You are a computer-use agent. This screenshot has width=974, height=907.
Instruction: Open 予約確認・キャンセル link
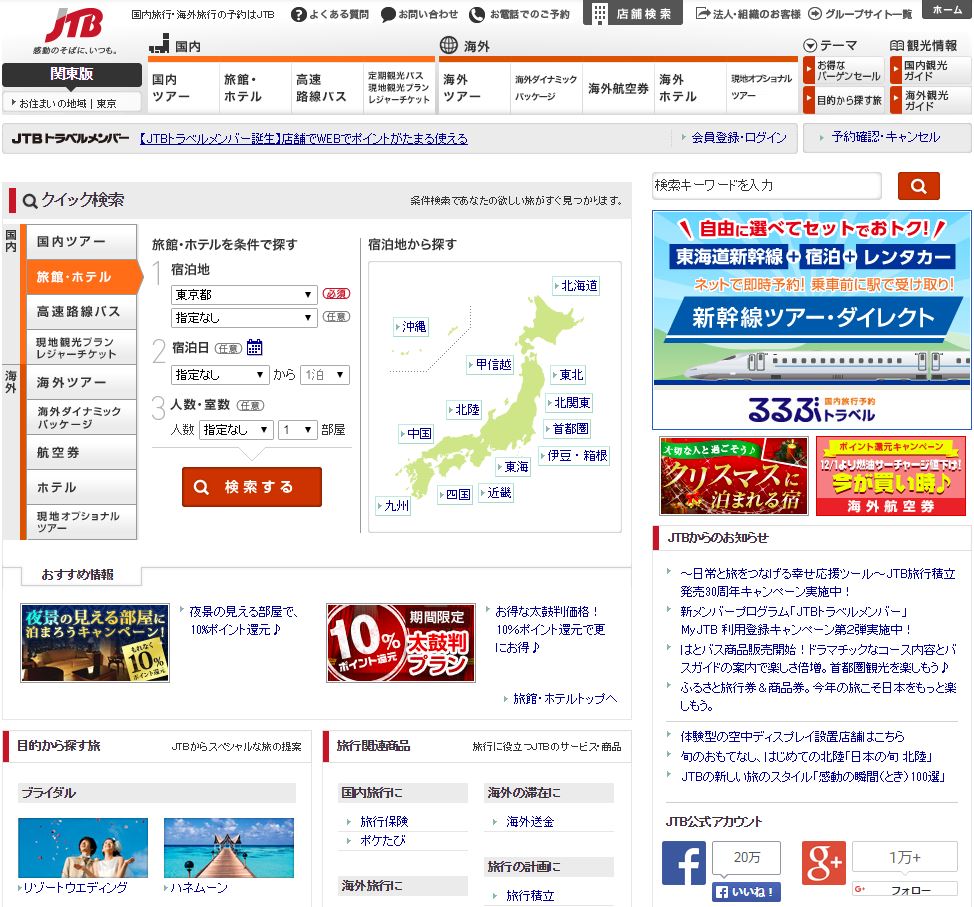[886, 137]
